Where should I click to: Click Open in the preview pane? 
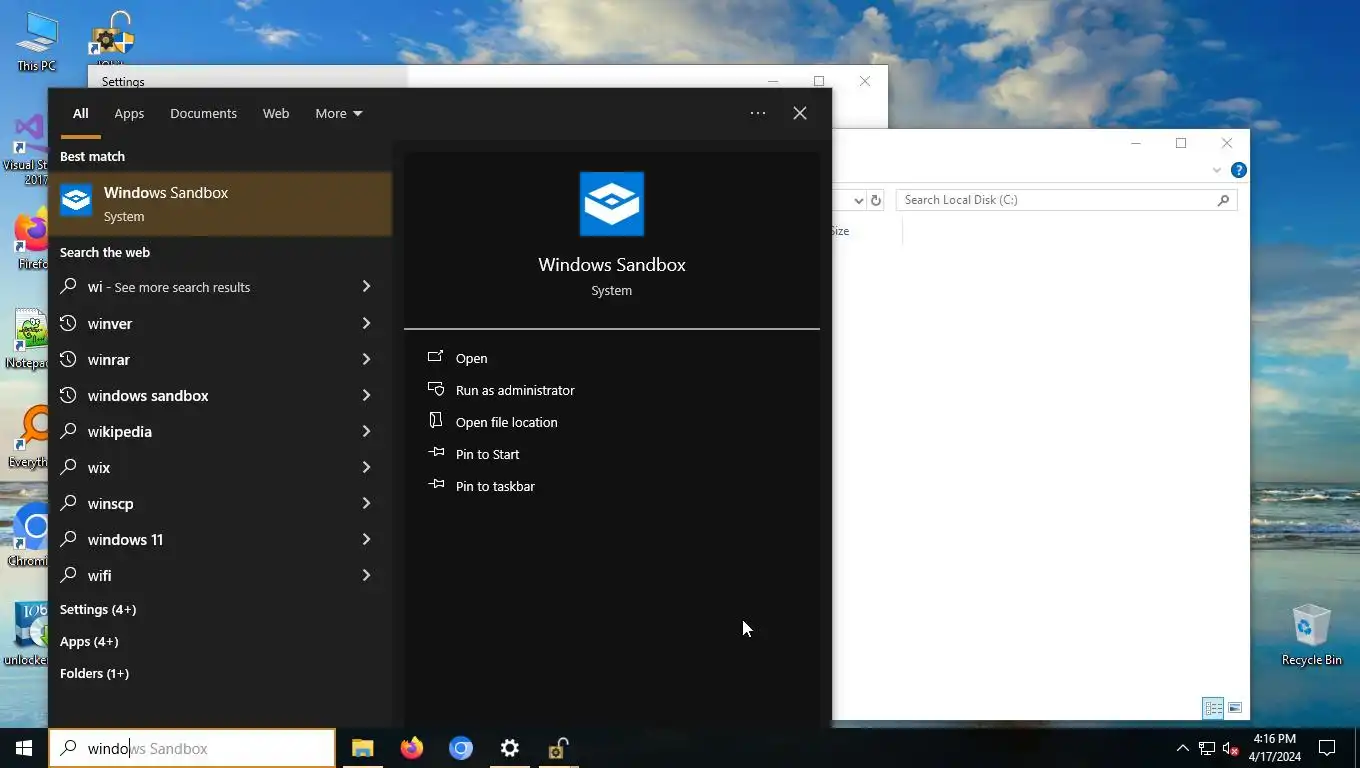[x=471, y=358]
